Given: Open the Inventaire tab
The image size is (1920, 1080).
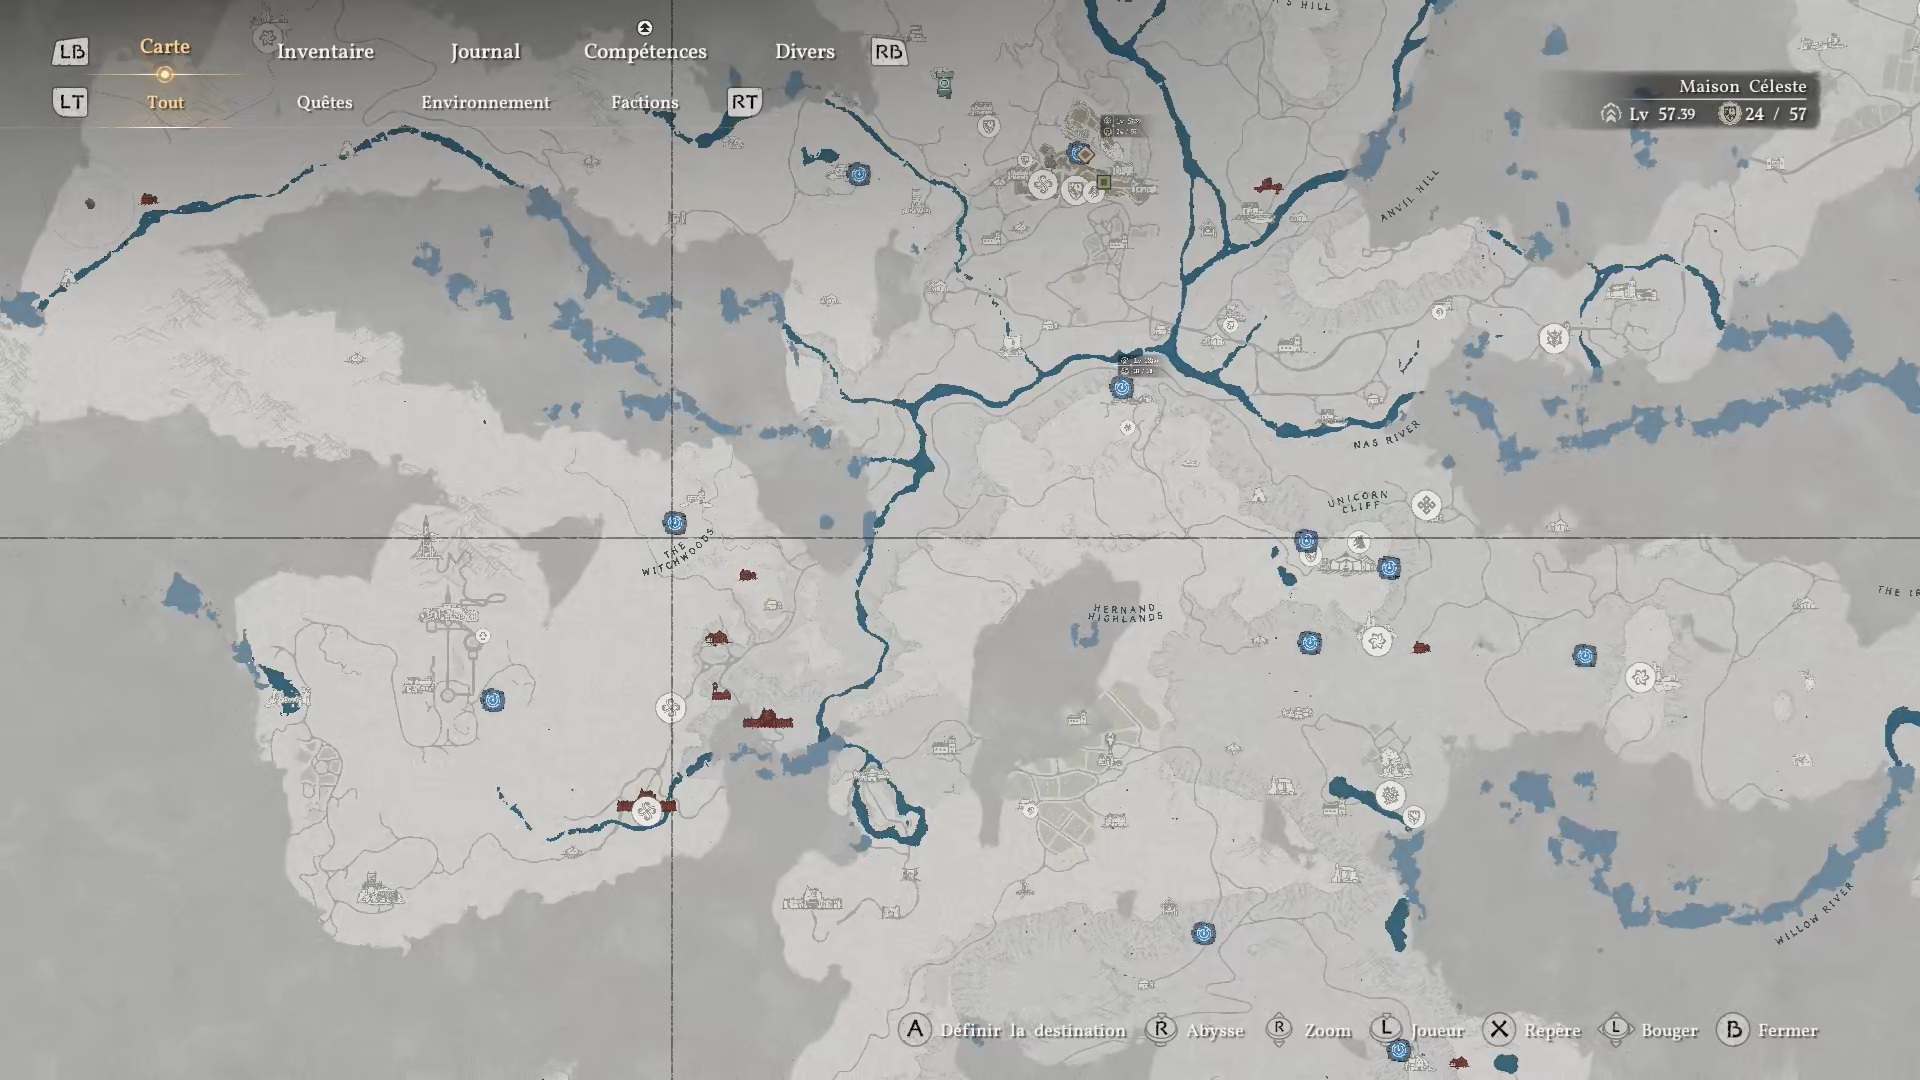Looking at the screenshot, I should 325,51.
